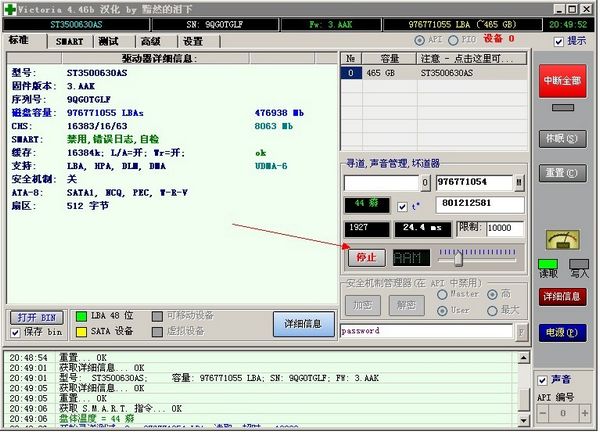Viewport: 600px width, 432px height.
Task: Click the green 读取 (Read) indicator
Action: coord(548,265)
